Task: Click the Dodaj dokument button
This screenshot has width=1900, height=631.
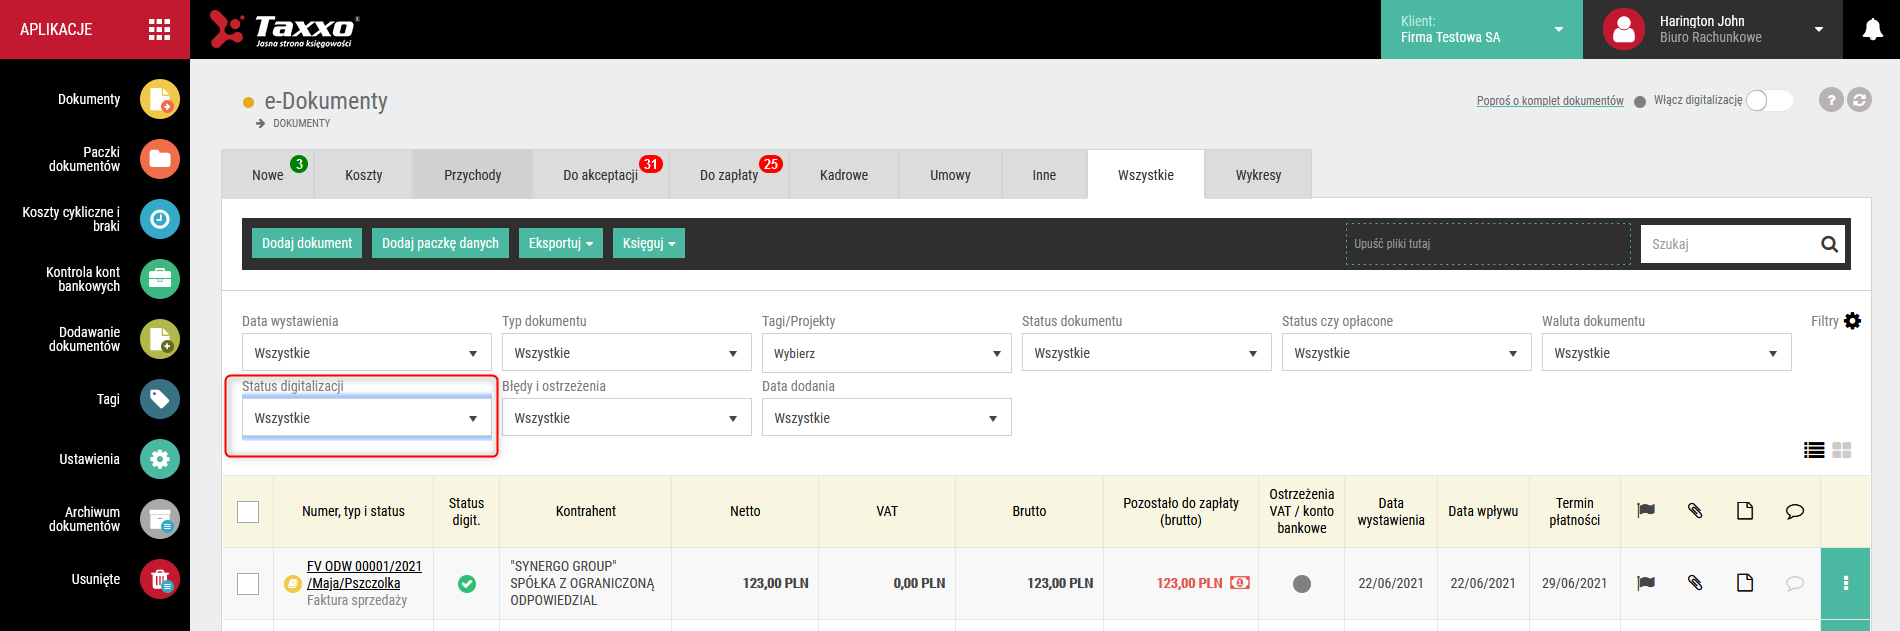Action: point(307,243)
